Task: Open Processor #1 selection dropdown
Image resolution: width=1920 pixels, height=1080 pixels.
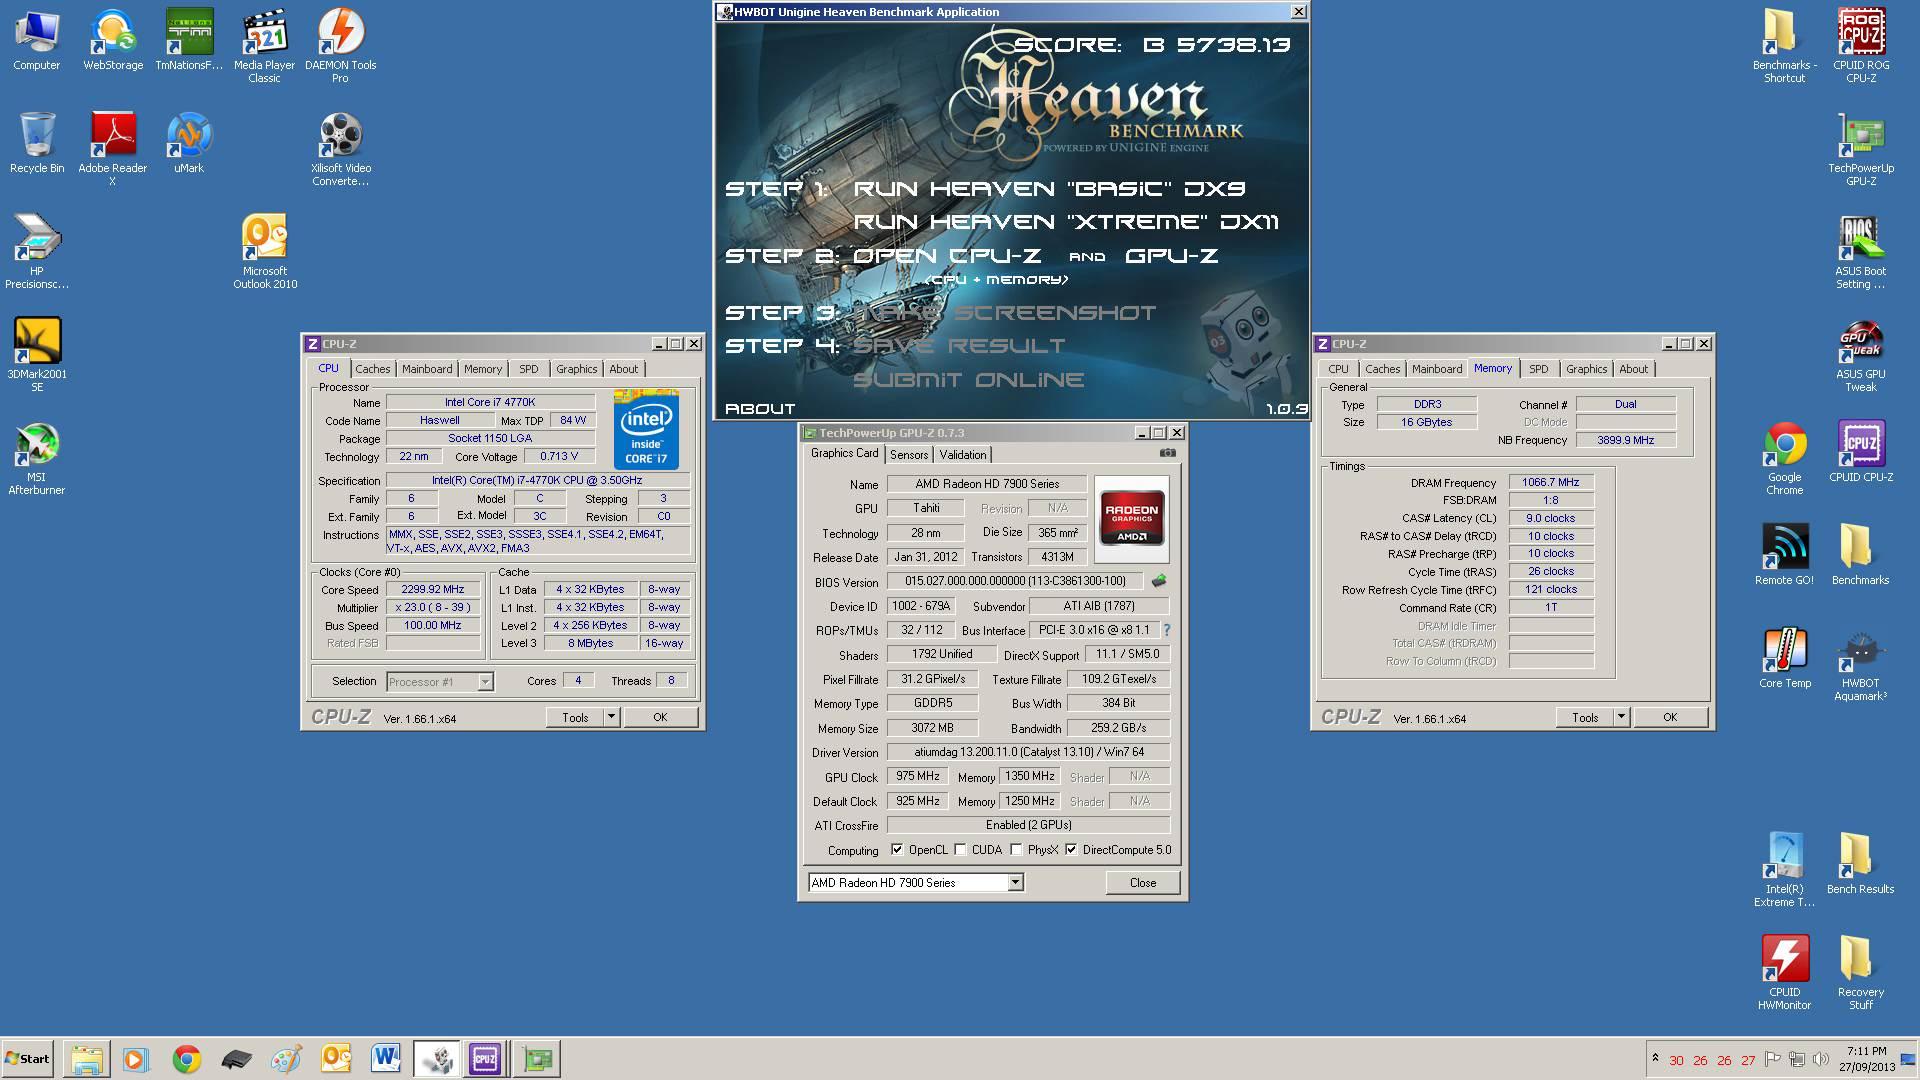Action: point(485,682)
